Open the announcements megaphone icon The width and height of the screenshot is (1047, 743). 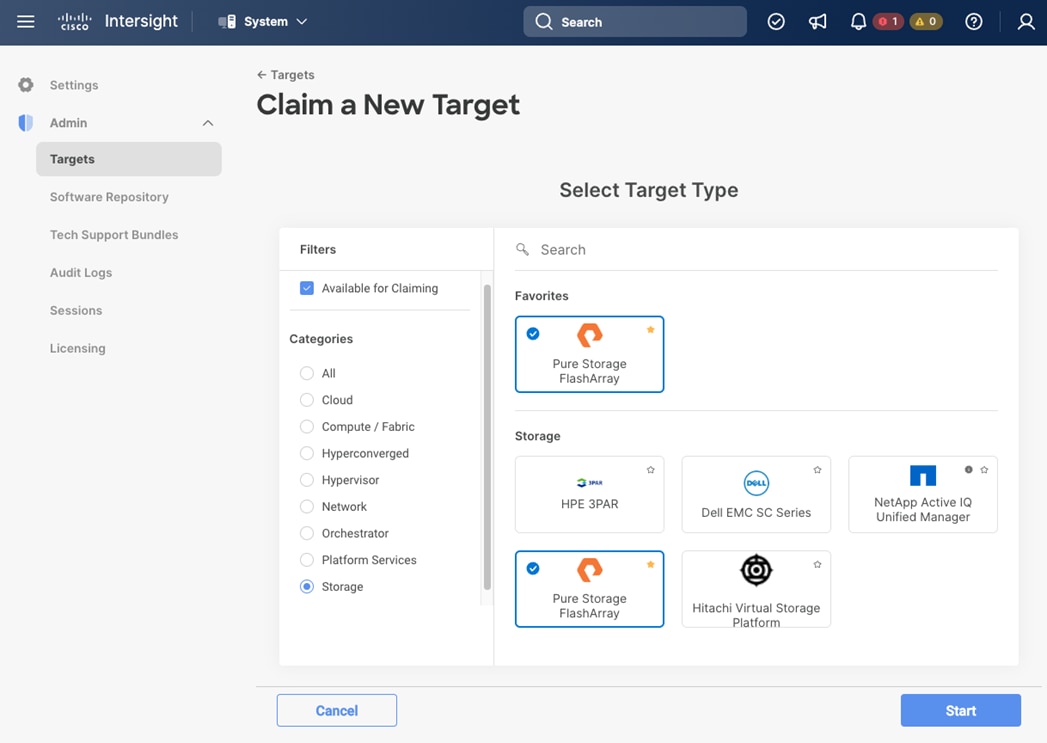(x=817, y=21)
